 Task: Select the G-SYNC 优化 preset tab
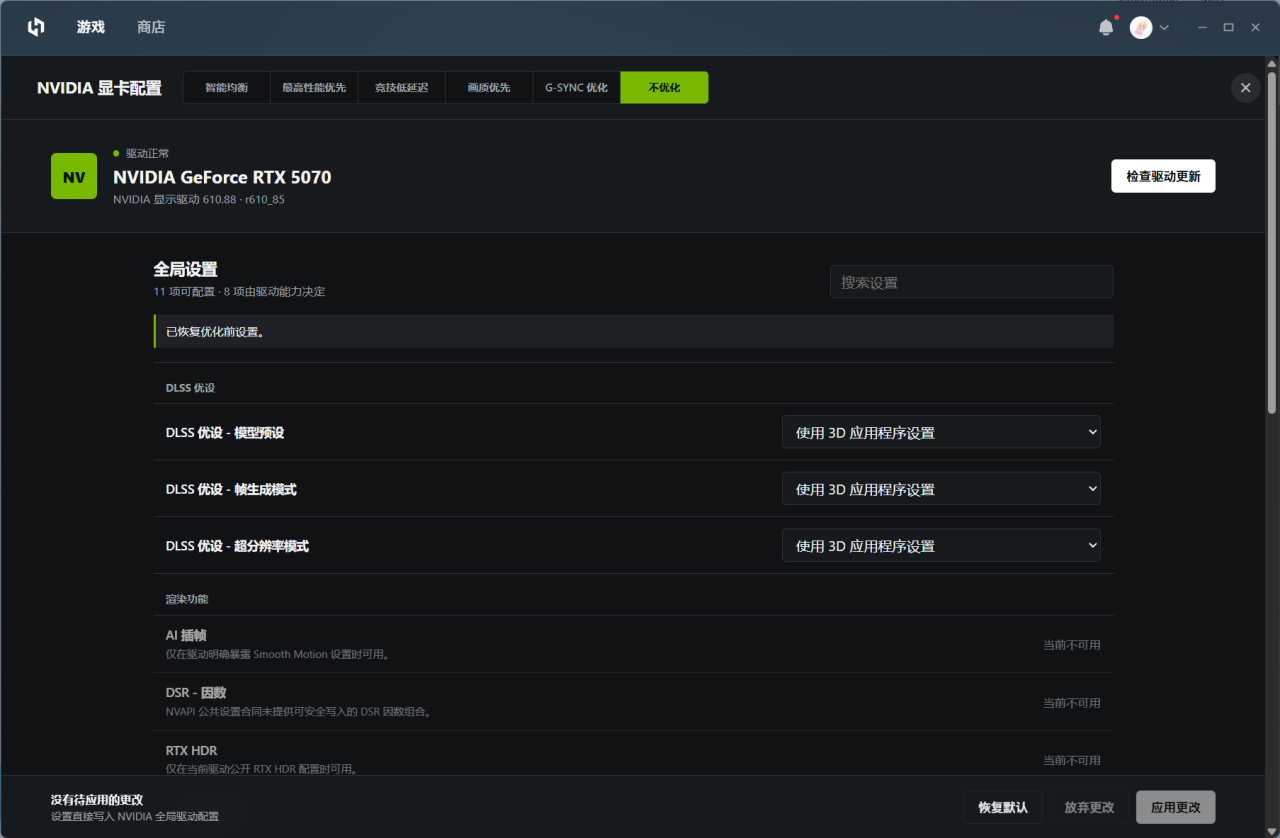point(576,88)
